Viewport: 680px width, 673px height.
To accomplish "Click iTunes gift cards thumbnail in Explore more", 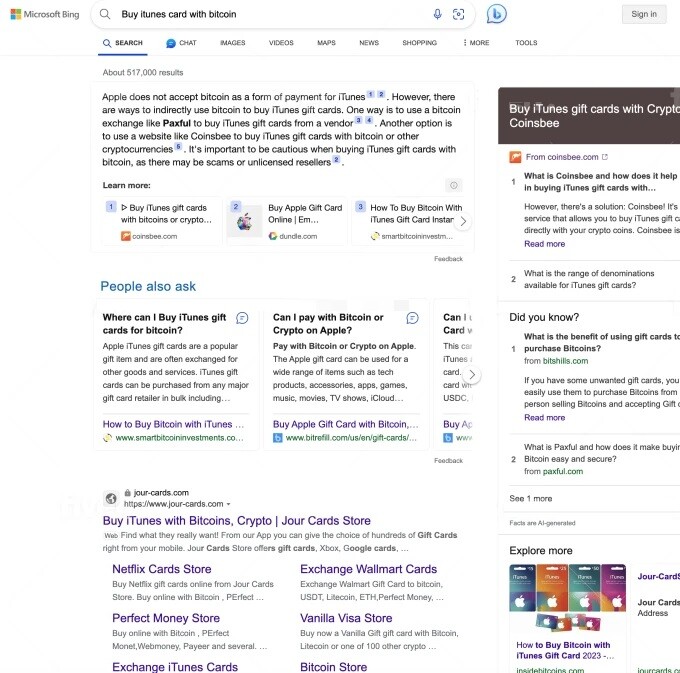I will point(567,599).
